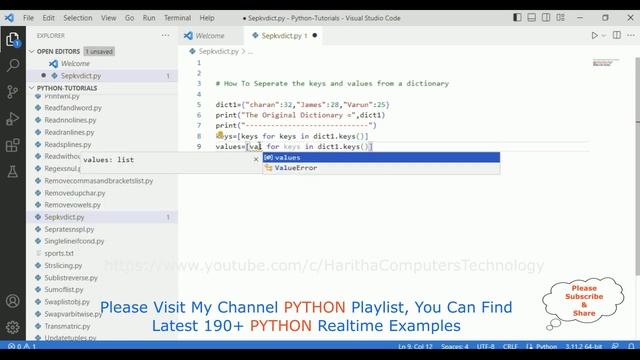Click Ln 9, Col 12 status entry
Screen dimensions: 640x360
point(415,347)
